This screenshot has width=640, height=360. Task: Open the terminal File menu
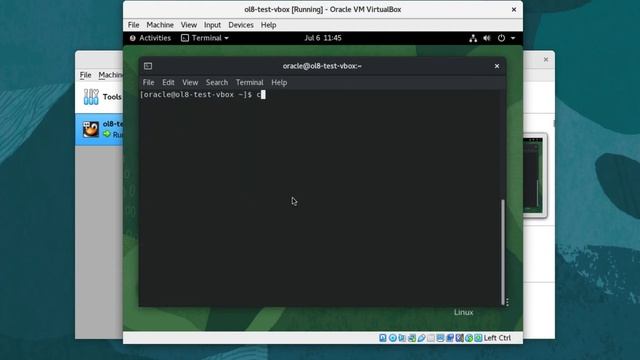click(148, 82)
